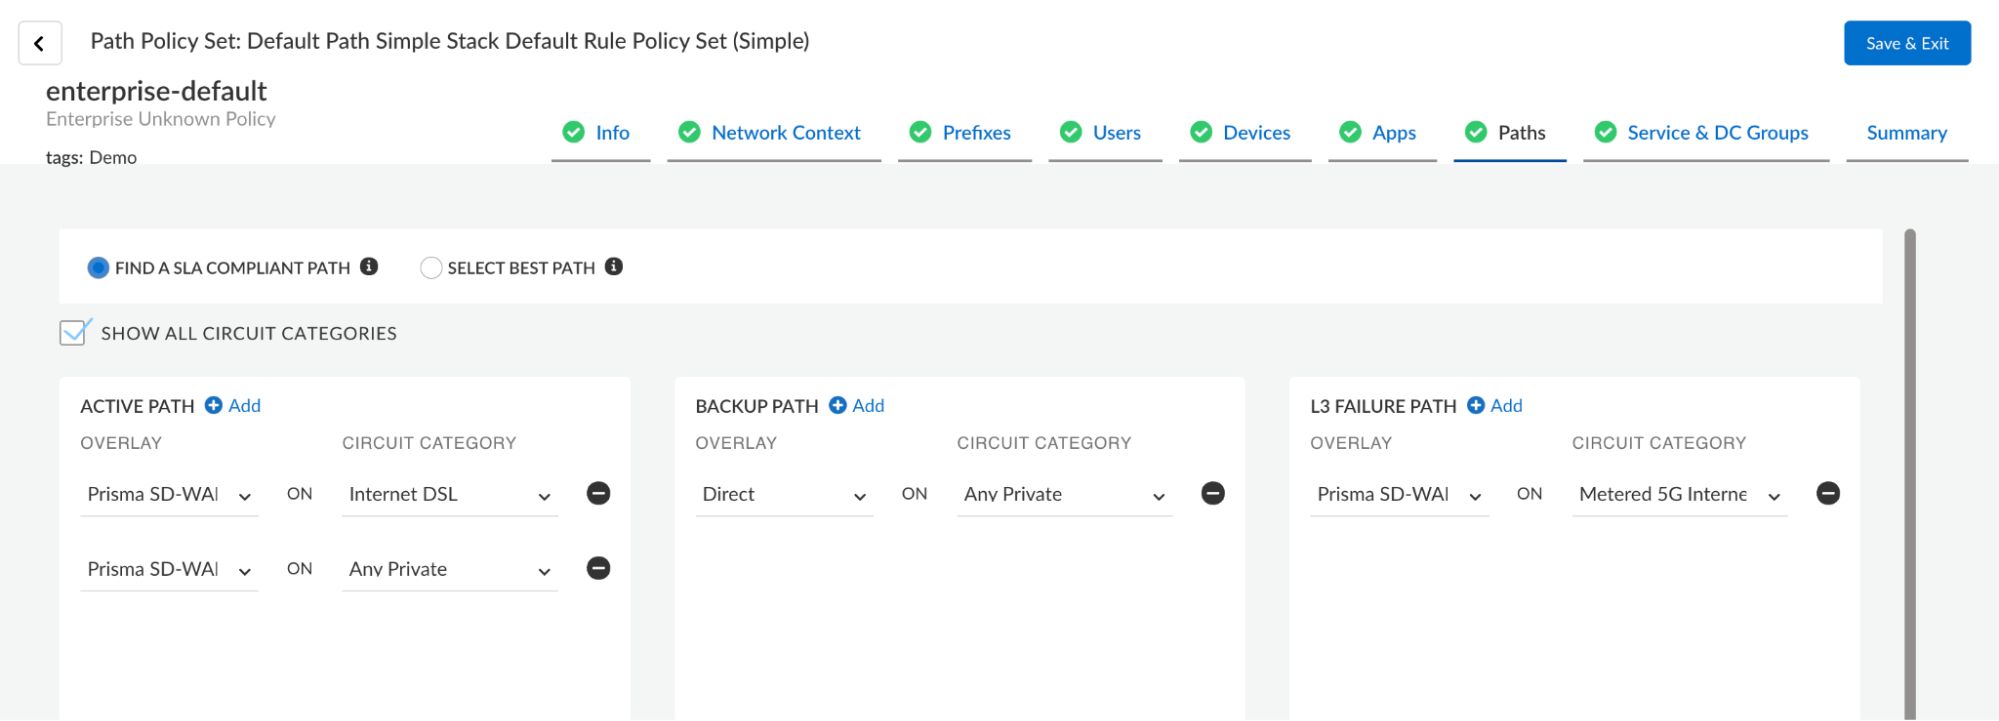This screenshot has height=721, width=1999.
Task: Uncheck Show All Circuit Categories
Action: [x=74, y=333]
